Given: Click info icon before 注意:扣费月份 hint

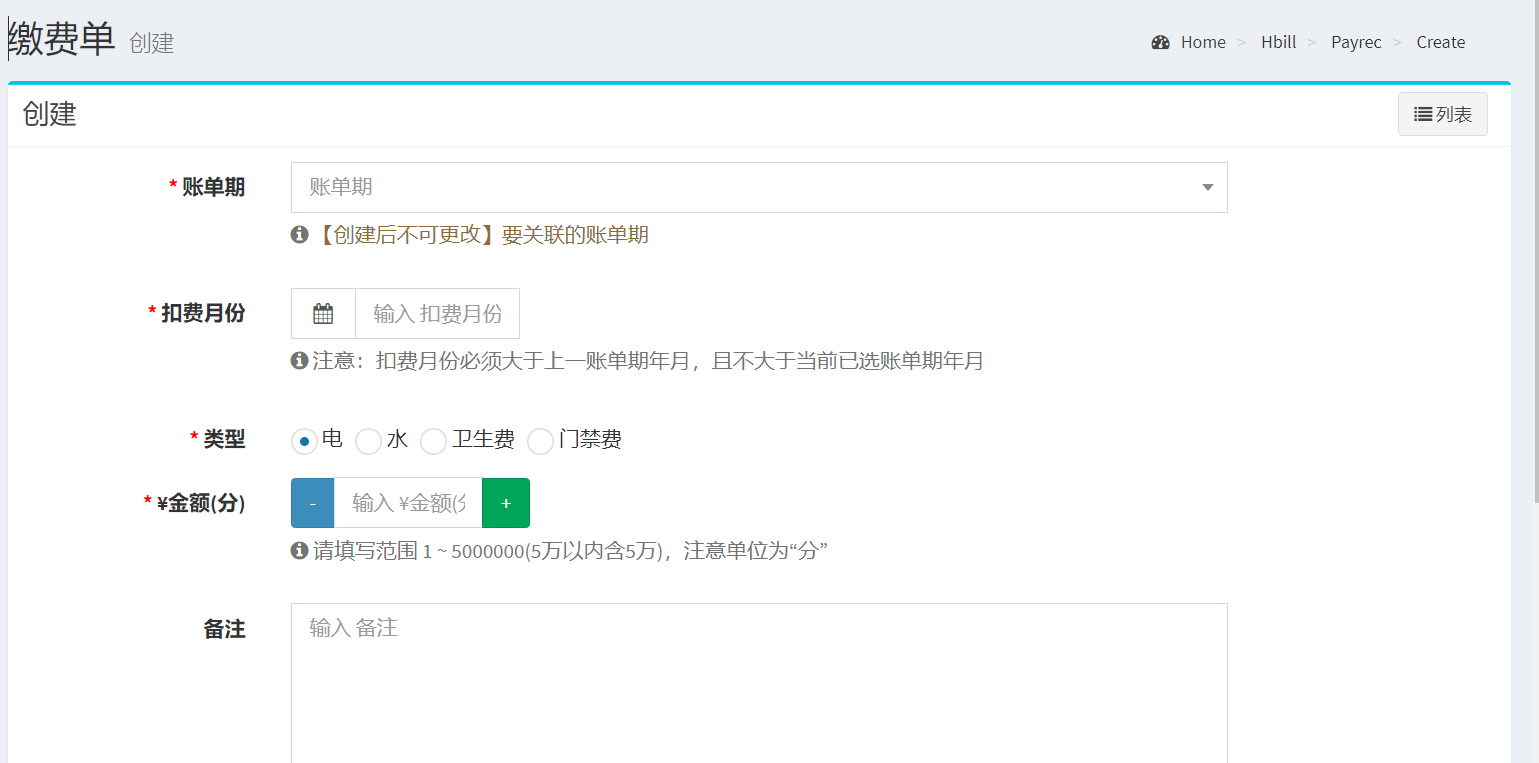Looking at the screenshot, I should point(299,360).
